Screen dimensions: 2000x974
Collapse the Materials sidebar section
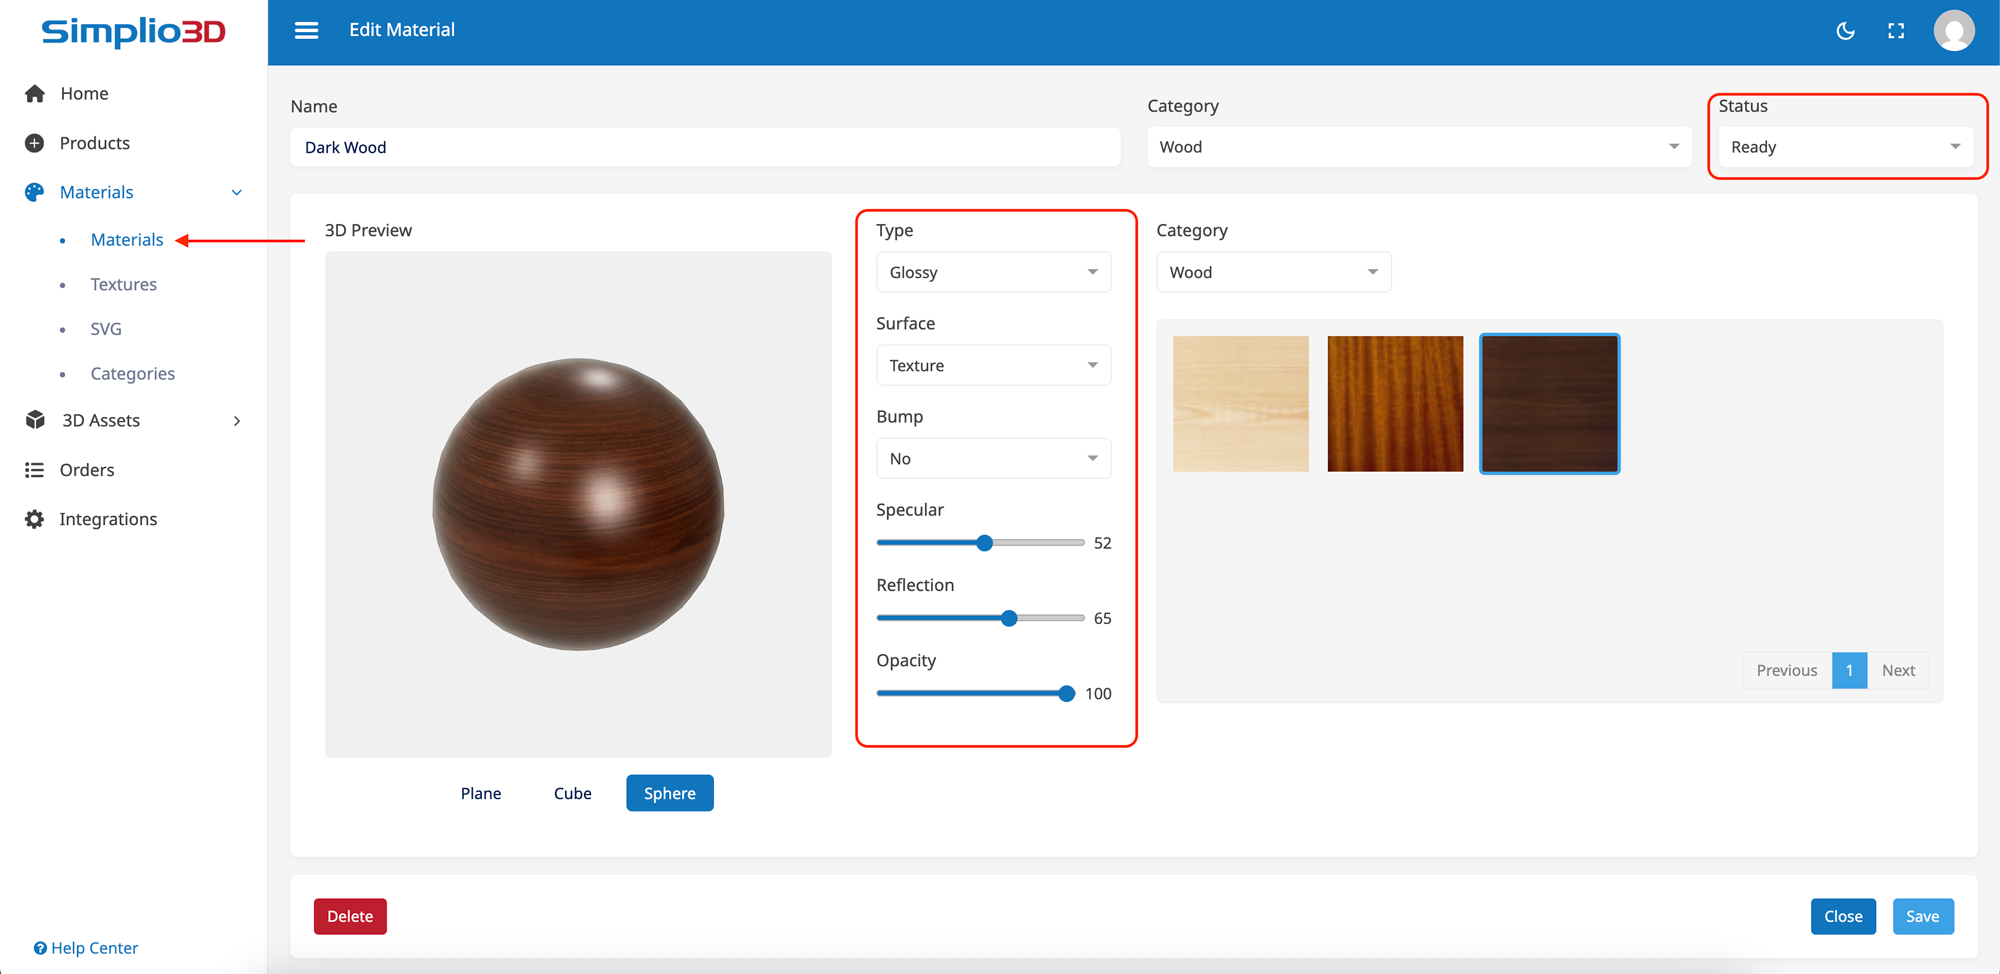236,191
